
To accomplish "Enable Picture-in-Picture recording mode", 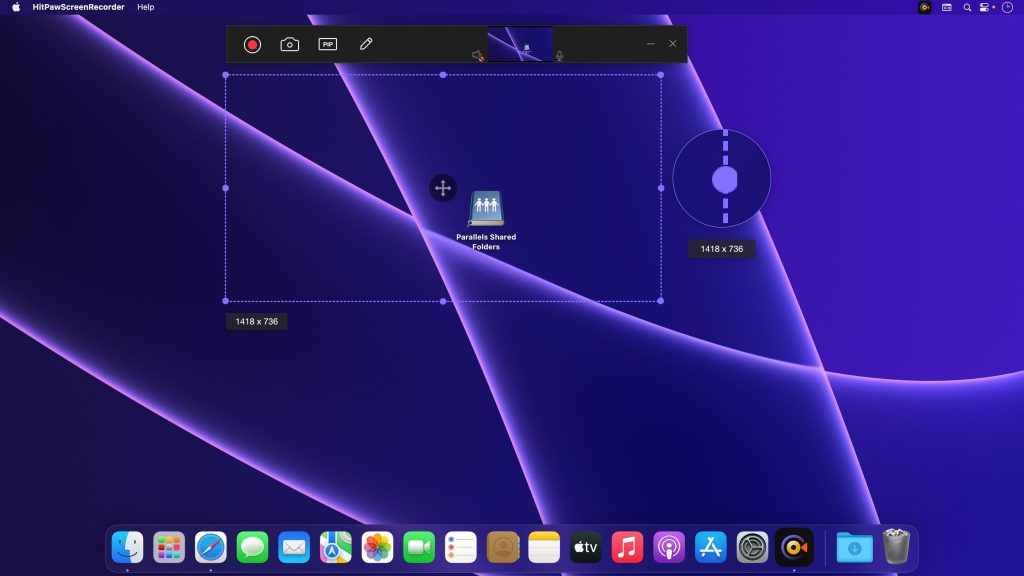I will click(x=326, y=44).
